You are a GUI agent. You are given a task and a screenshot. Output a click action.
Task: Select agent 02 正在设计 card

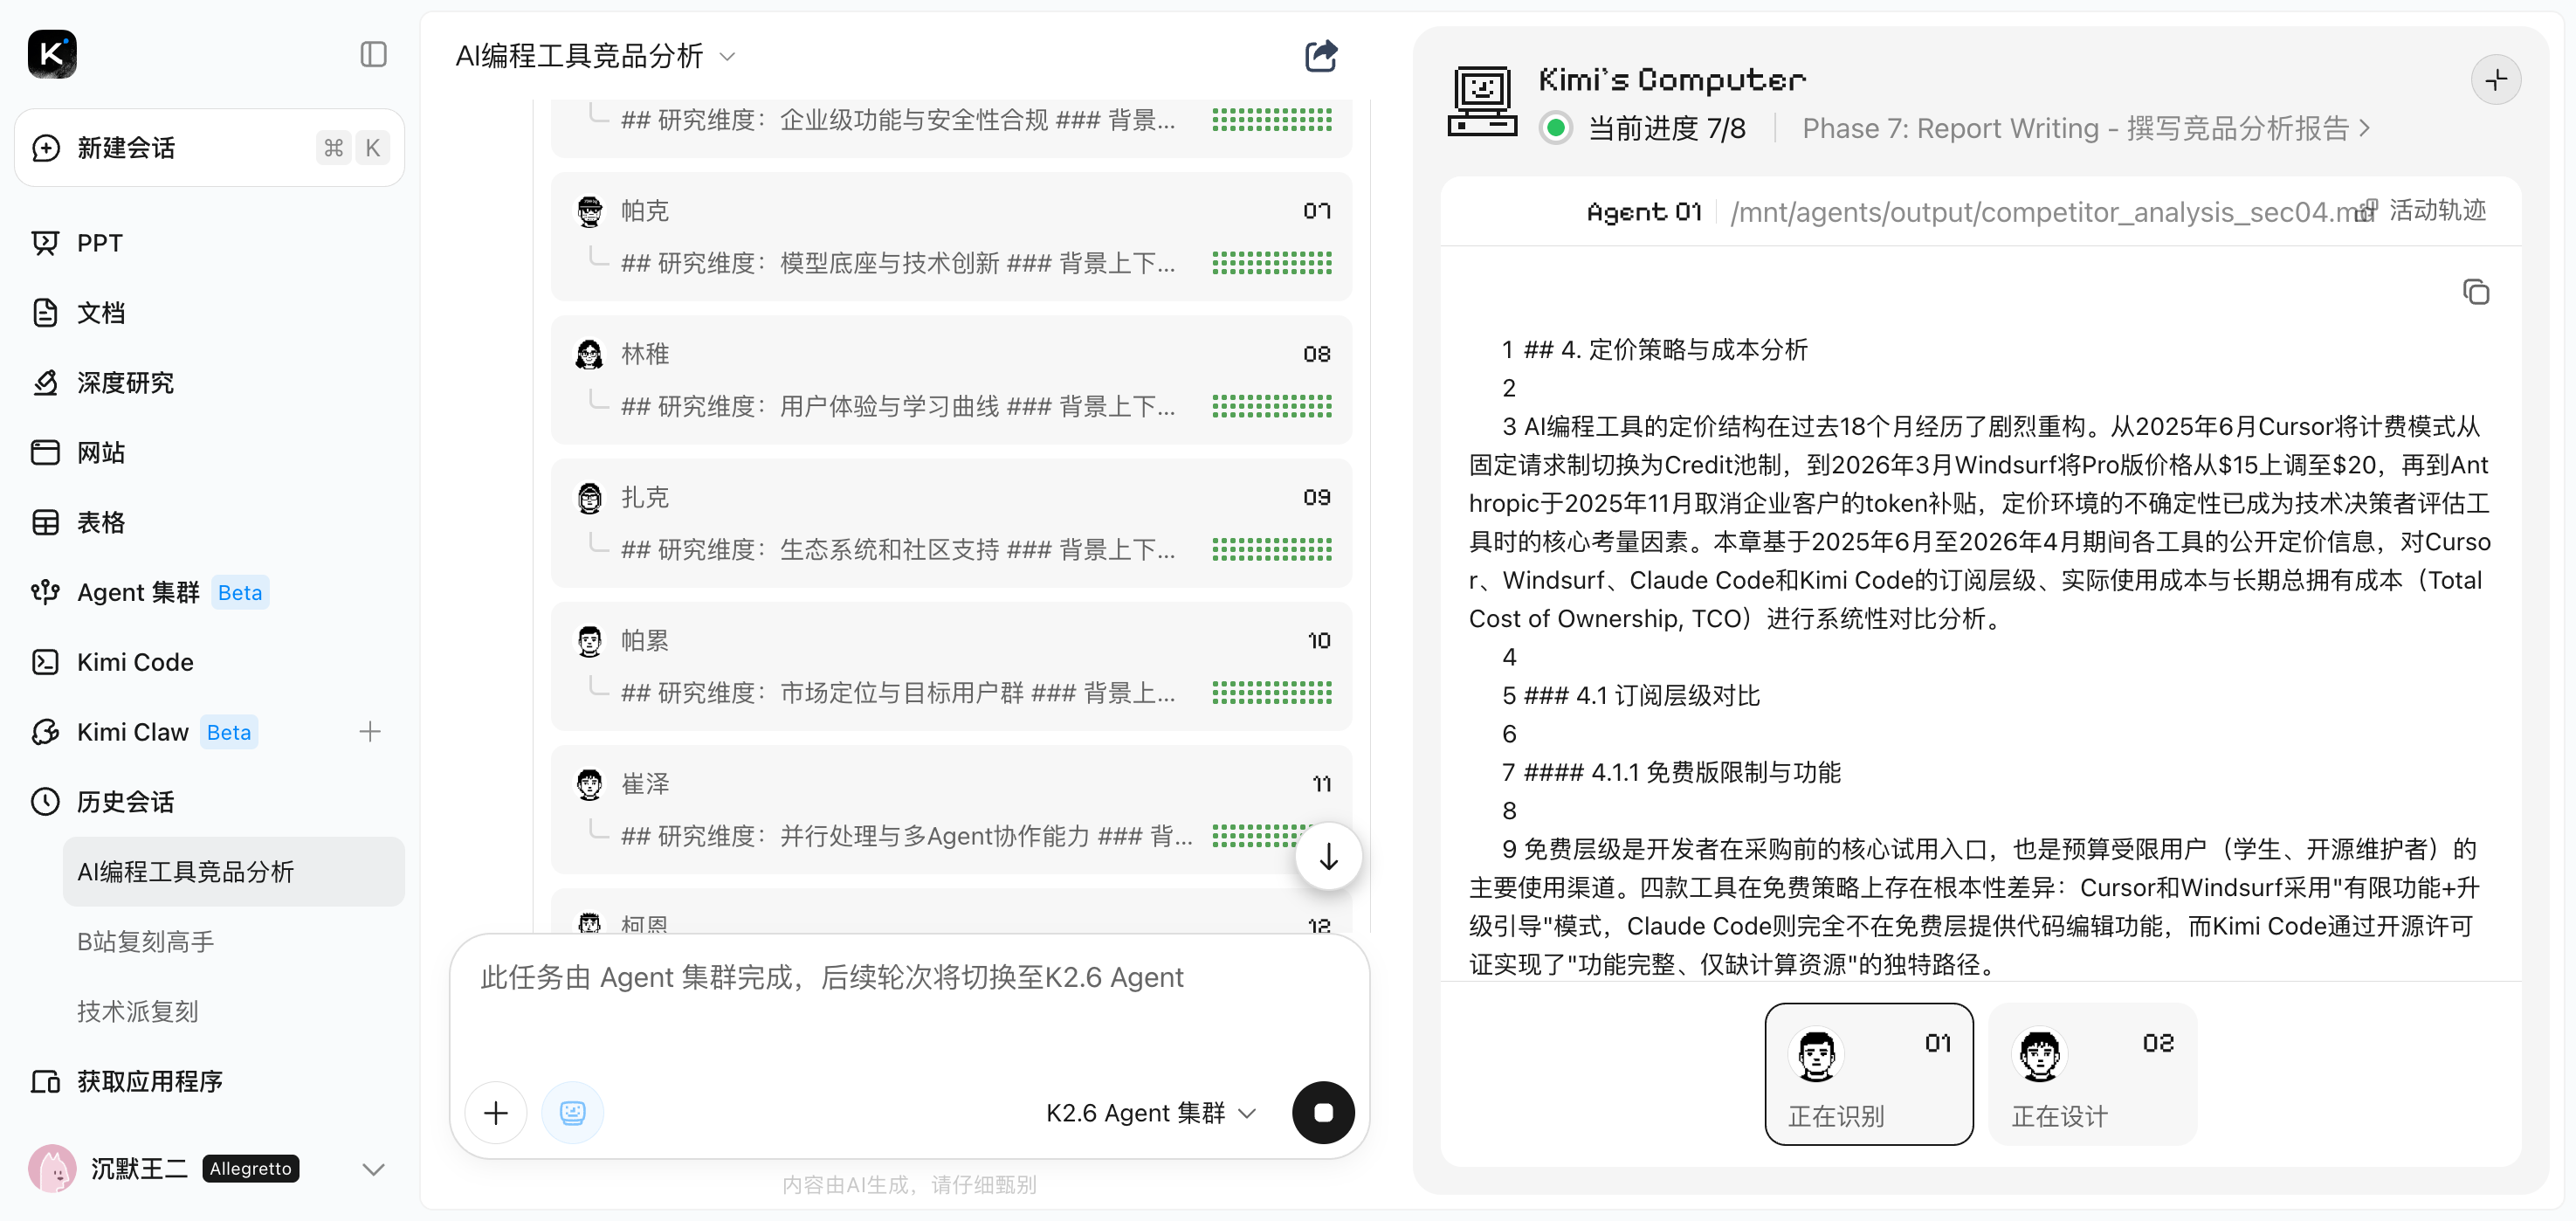click(2092, 1074)
